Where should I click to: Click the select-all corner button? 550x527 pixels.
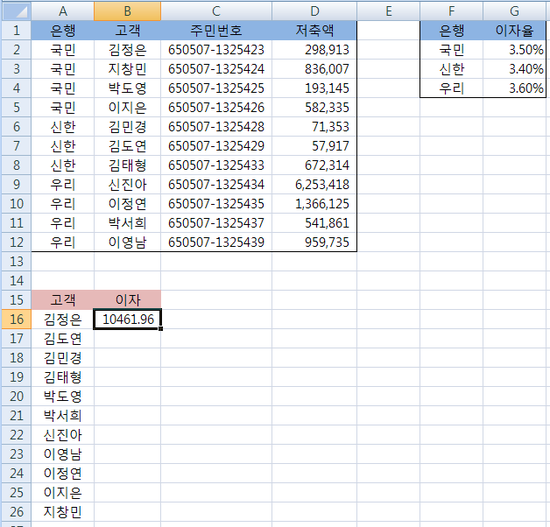click(x=16, y=11)
